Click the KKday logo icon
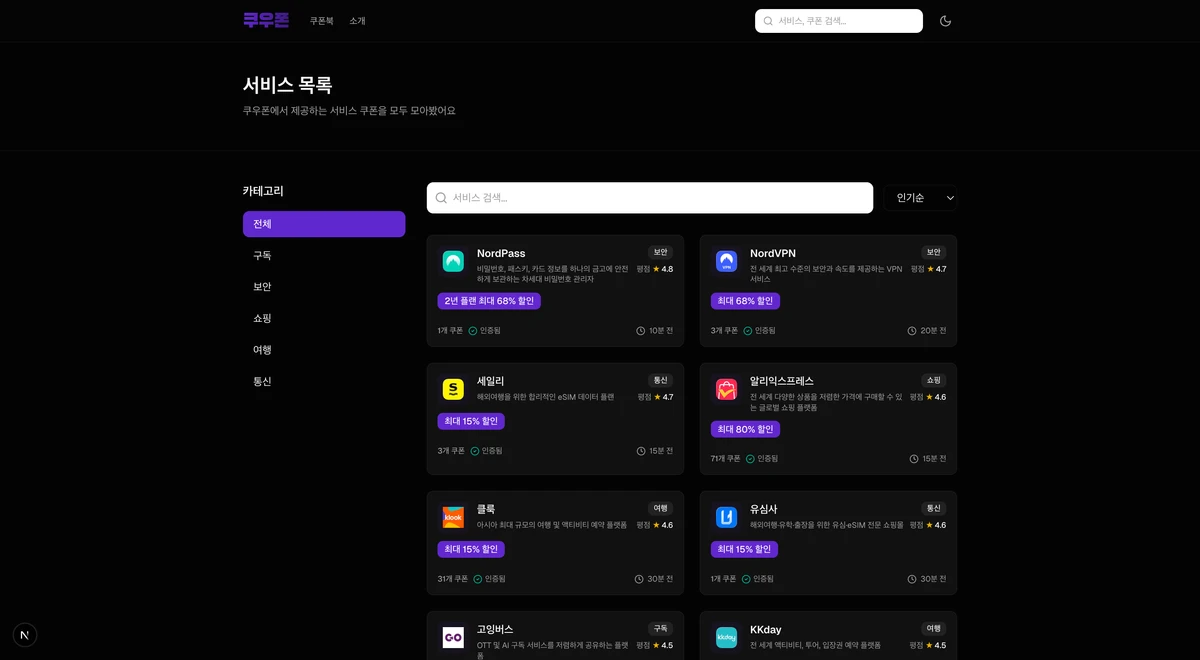This screenshot has width=1200, height=660. click(x=726, y=638)
